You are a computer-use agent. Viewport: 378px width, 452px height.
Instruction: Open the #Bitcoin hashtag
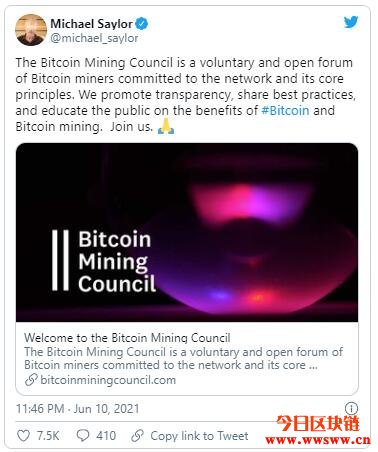tap(285, 110)
